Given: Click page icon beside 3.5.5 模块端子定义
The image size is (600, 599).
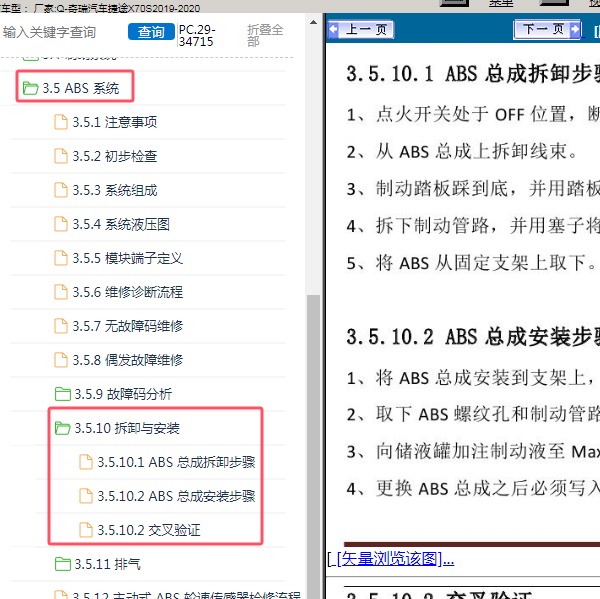Looking at the screenshot, I should 61,258.
